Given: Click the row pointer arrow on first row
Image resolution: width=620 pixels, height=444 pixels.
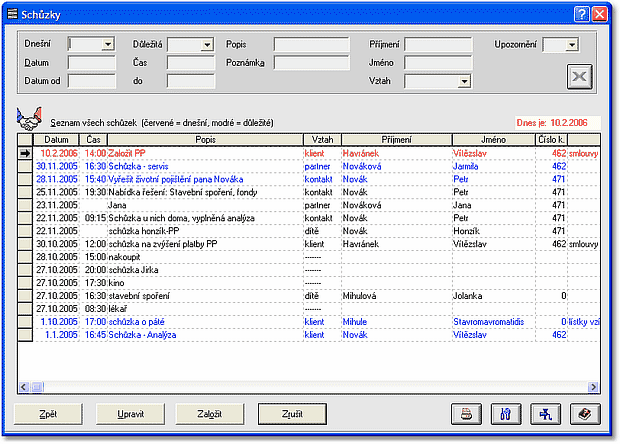Looking at the screenshot, I should coord(24,154).
